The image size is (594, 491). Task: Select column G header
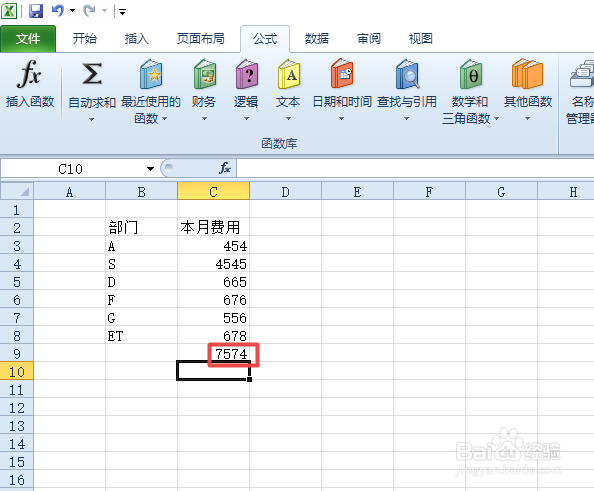tap(501, 192)
